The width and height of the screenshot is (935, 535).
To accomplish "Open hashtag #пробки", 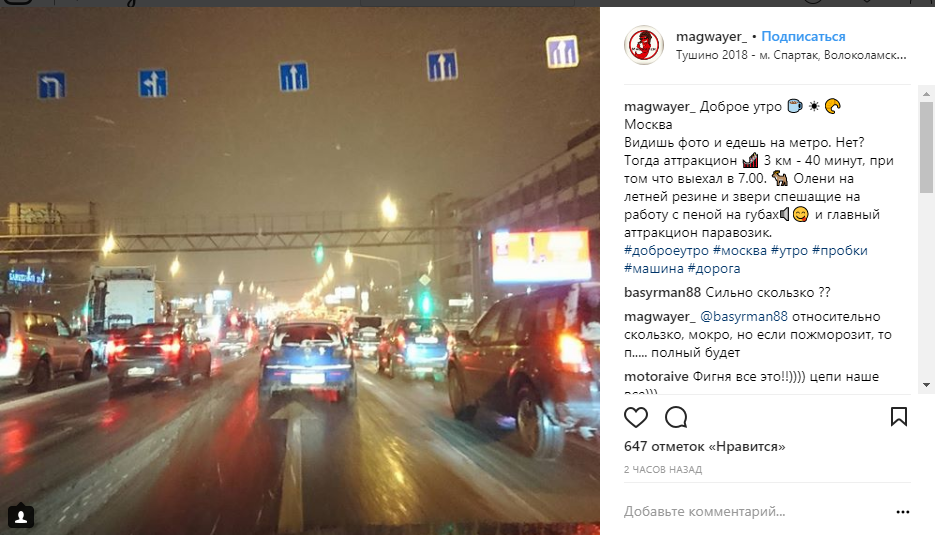I will coord(840,251).
